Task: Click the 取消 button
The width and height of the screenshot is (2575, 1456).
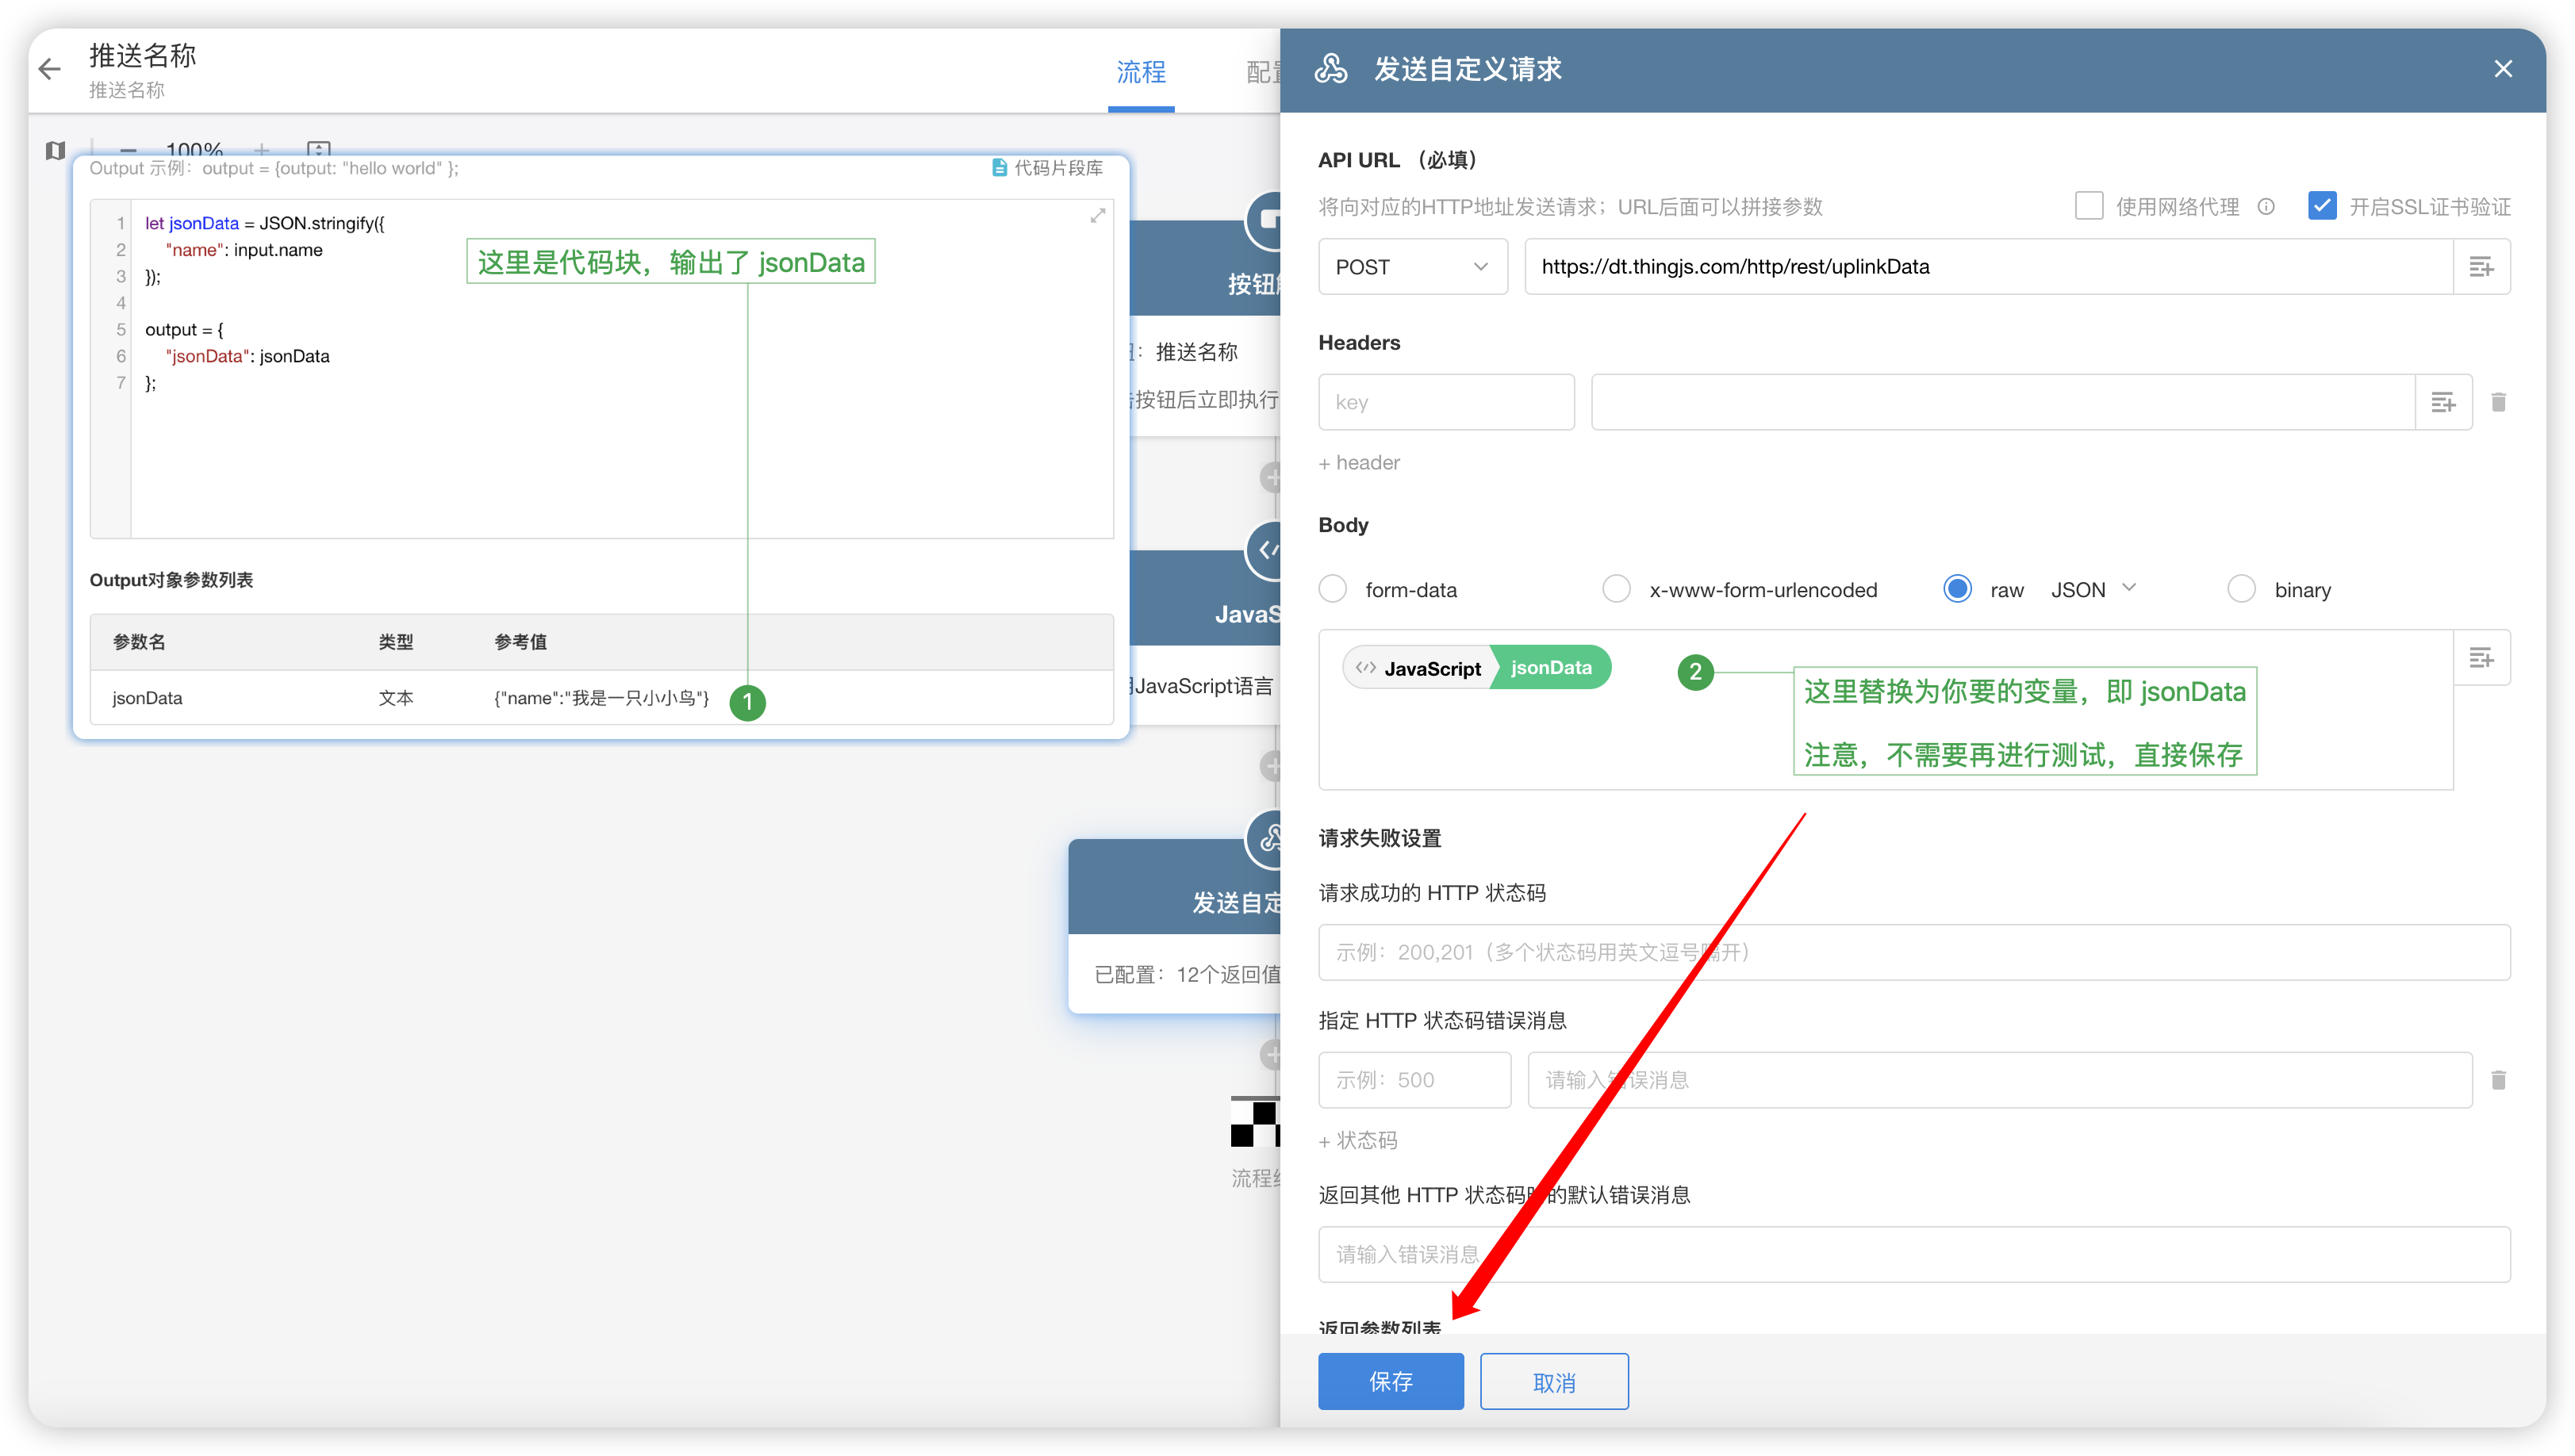Action: coord(1553,1382)
